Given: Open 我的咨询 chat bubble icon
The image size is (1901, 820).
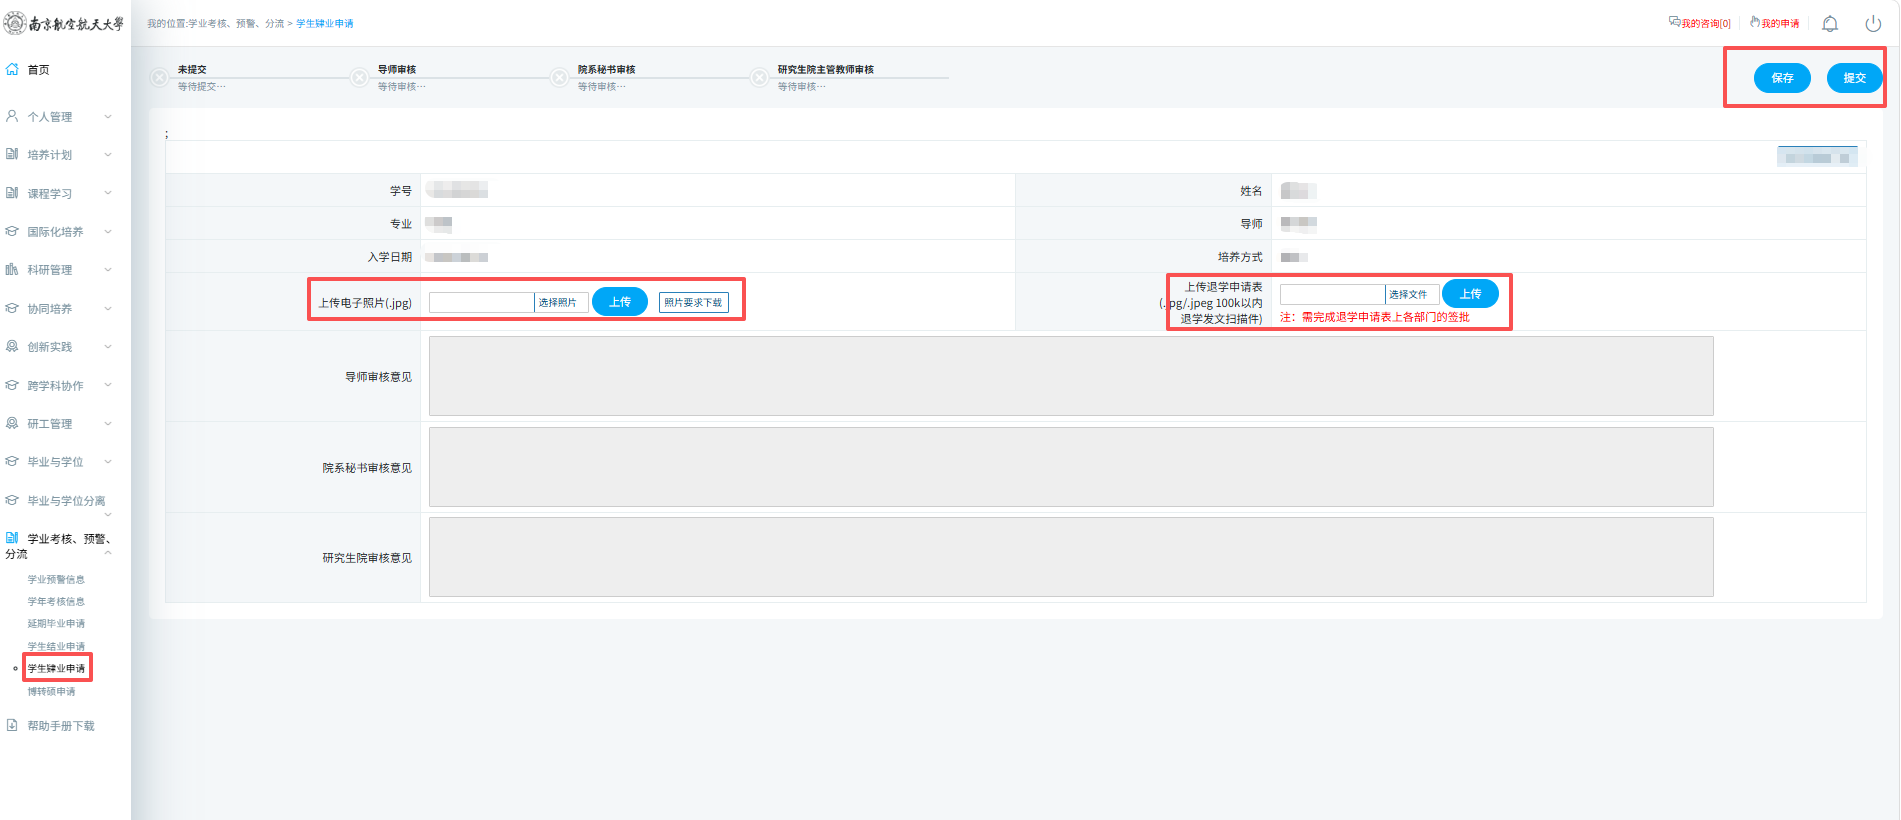Looking at the screenshot, I should point(1674,22).
